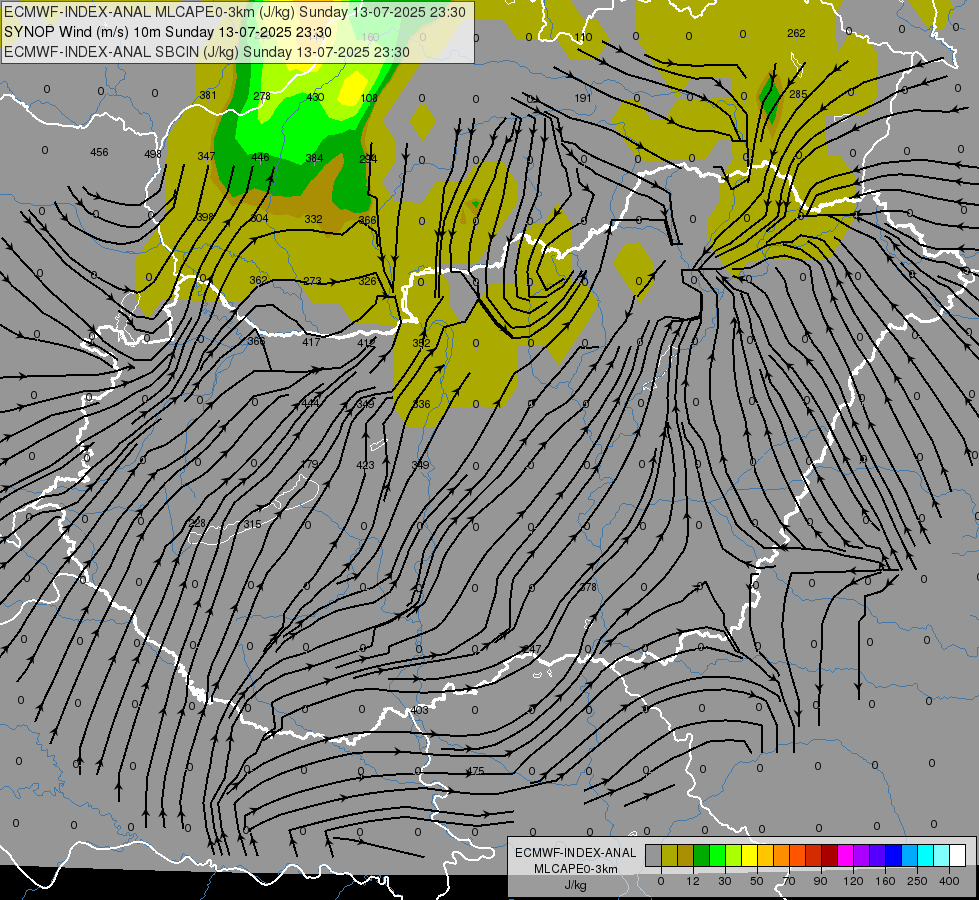Pick the sky blue legend swatch
The width and height of the screenshot is (979, 900).
tap(910, 856)
